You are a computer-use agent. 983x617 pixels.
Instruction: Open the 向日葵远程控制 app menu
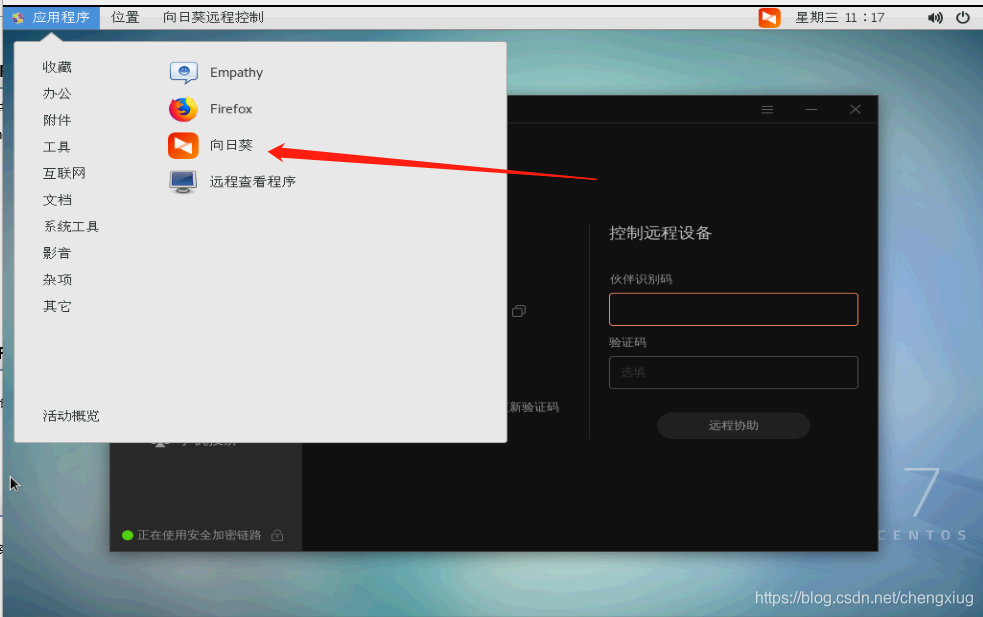pos(213,18)
